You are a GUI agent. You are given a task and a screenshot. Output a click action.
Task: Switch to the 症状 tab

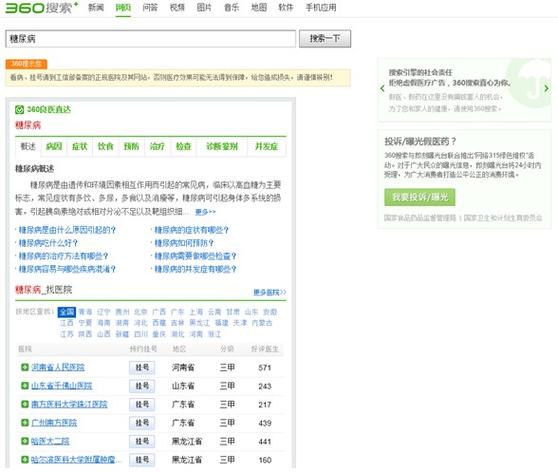click(80, 147)
